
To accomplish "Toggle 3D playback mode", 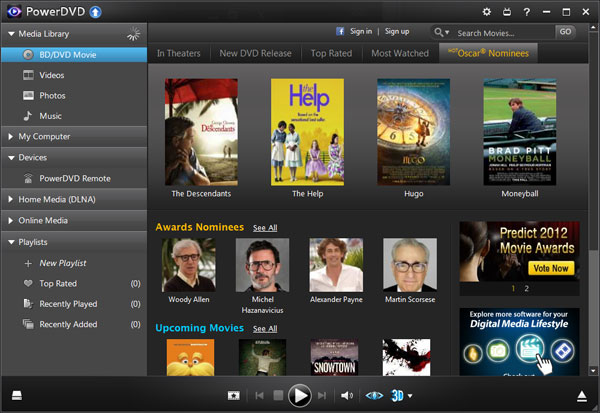I will click(x=397, y=395).
